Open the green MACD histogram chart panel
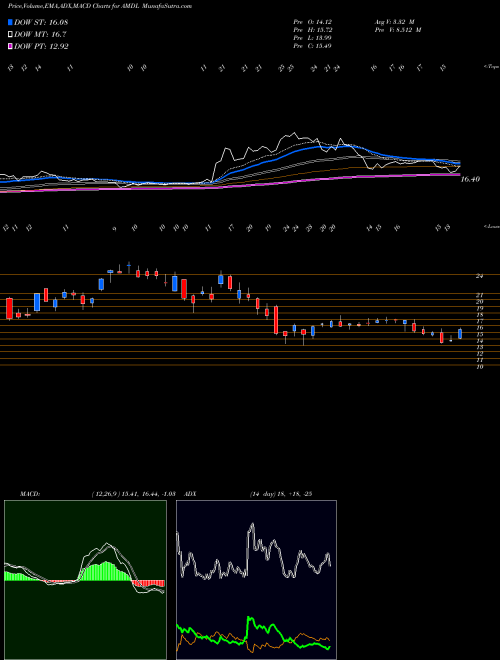Viewport: 500px width, 660px height. (85, 580)
